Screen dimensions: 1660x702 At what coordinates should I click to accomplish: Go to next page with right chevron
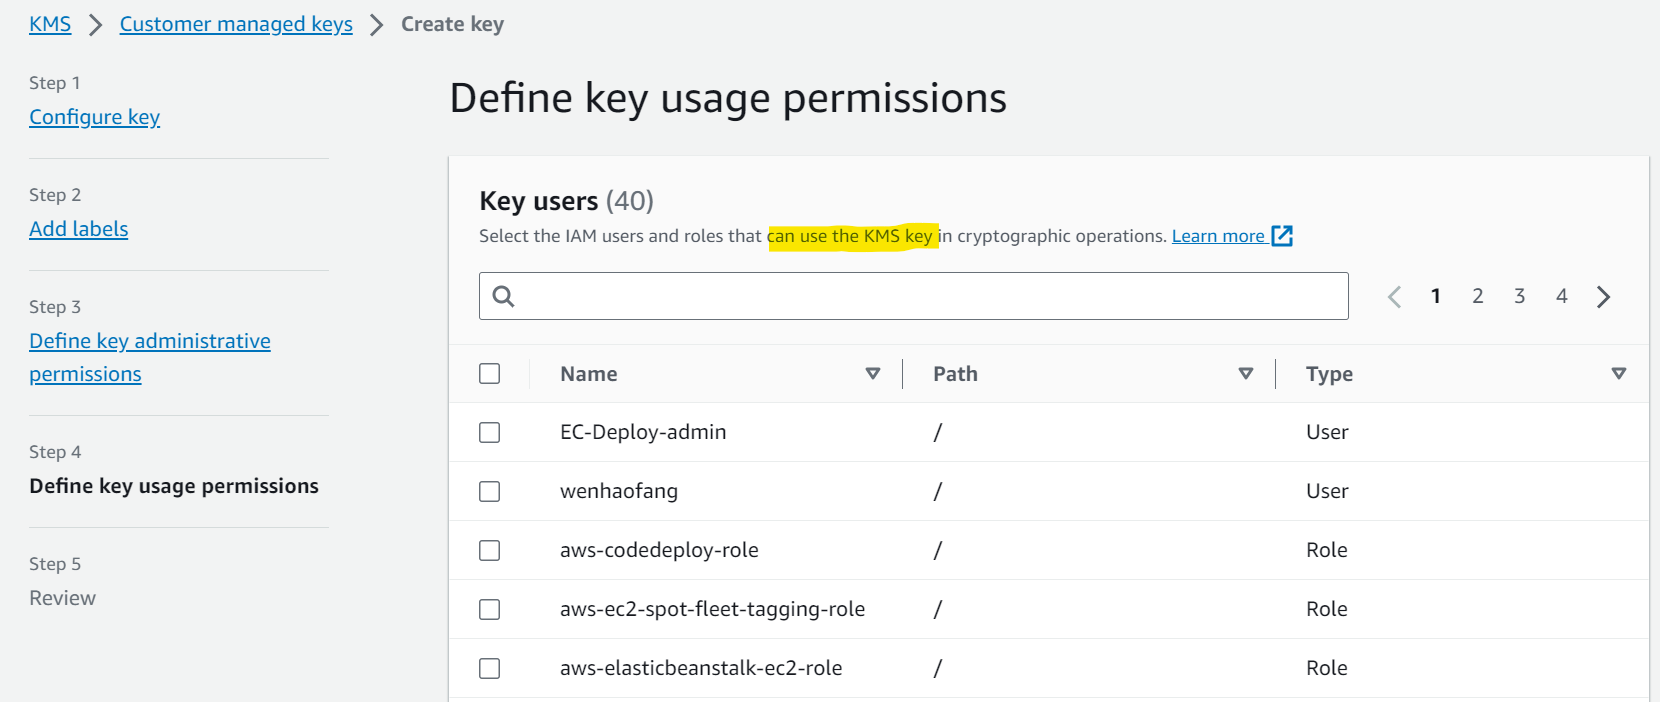coord(1603,296)
